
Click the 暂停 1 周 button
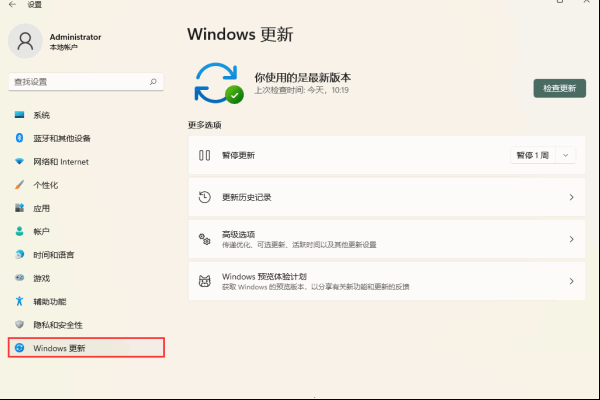[x=533, y=155]
